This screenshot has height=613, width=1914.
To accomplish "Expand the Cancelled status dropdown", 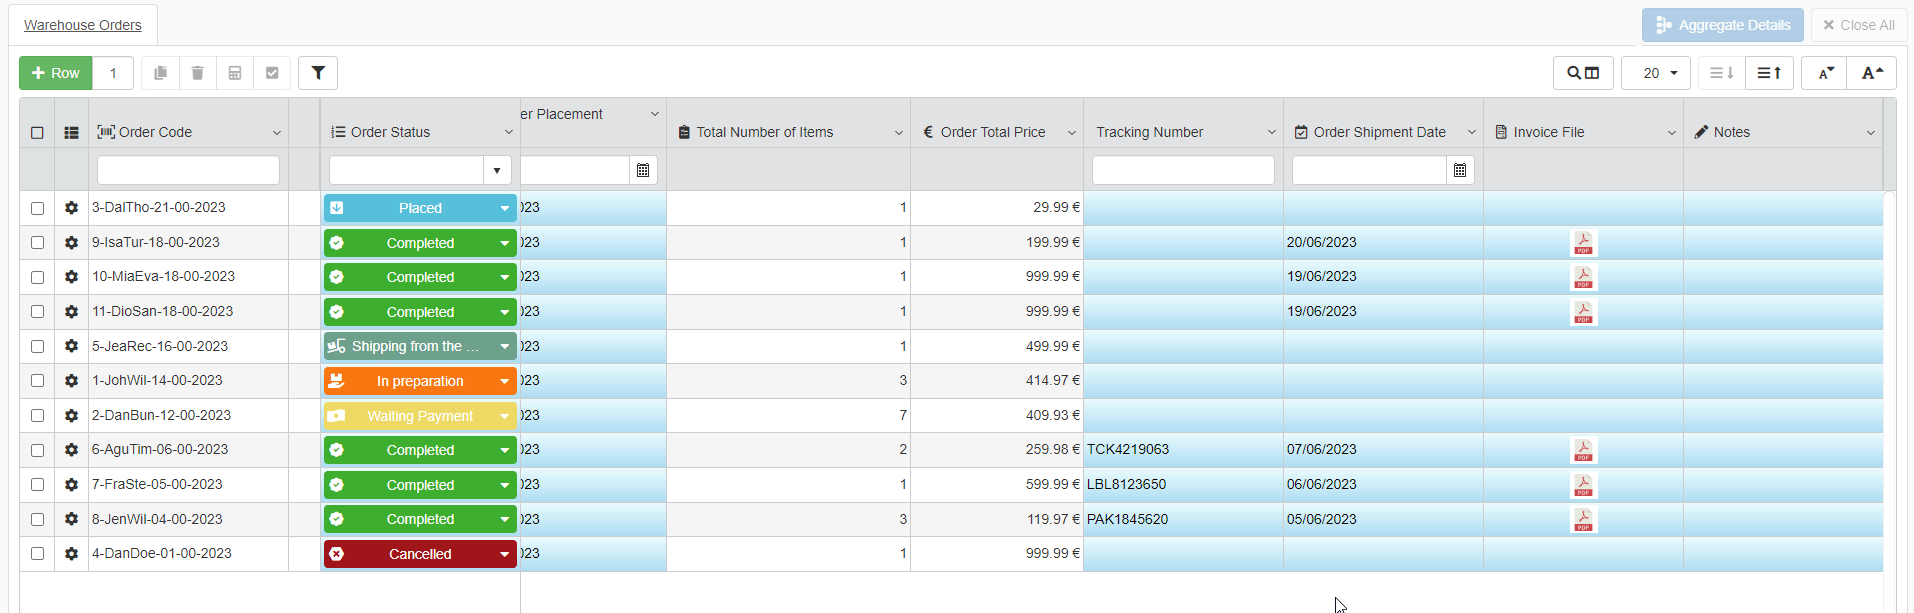I will click(x=504, y=554).
